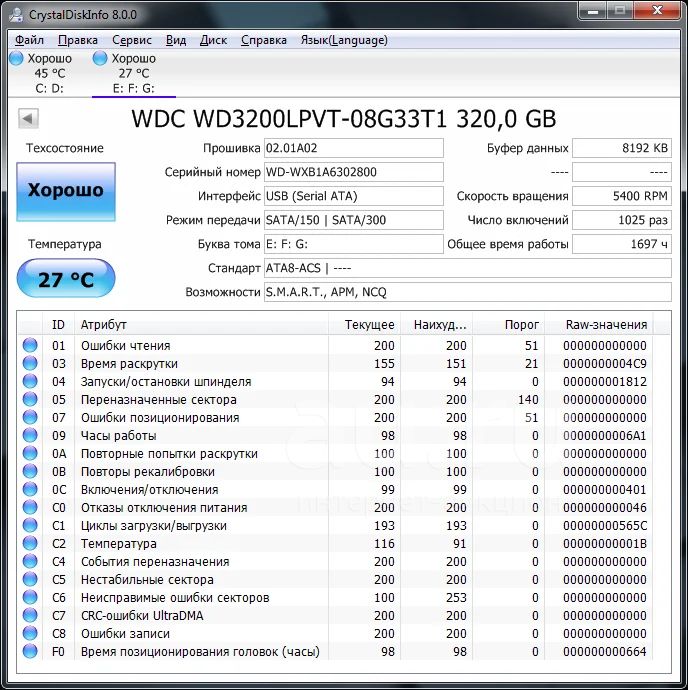The image size is (688, 690).
Task: Click the Интерфейс field USB (Serial ATA)
Action: click(x=353, y=196)
